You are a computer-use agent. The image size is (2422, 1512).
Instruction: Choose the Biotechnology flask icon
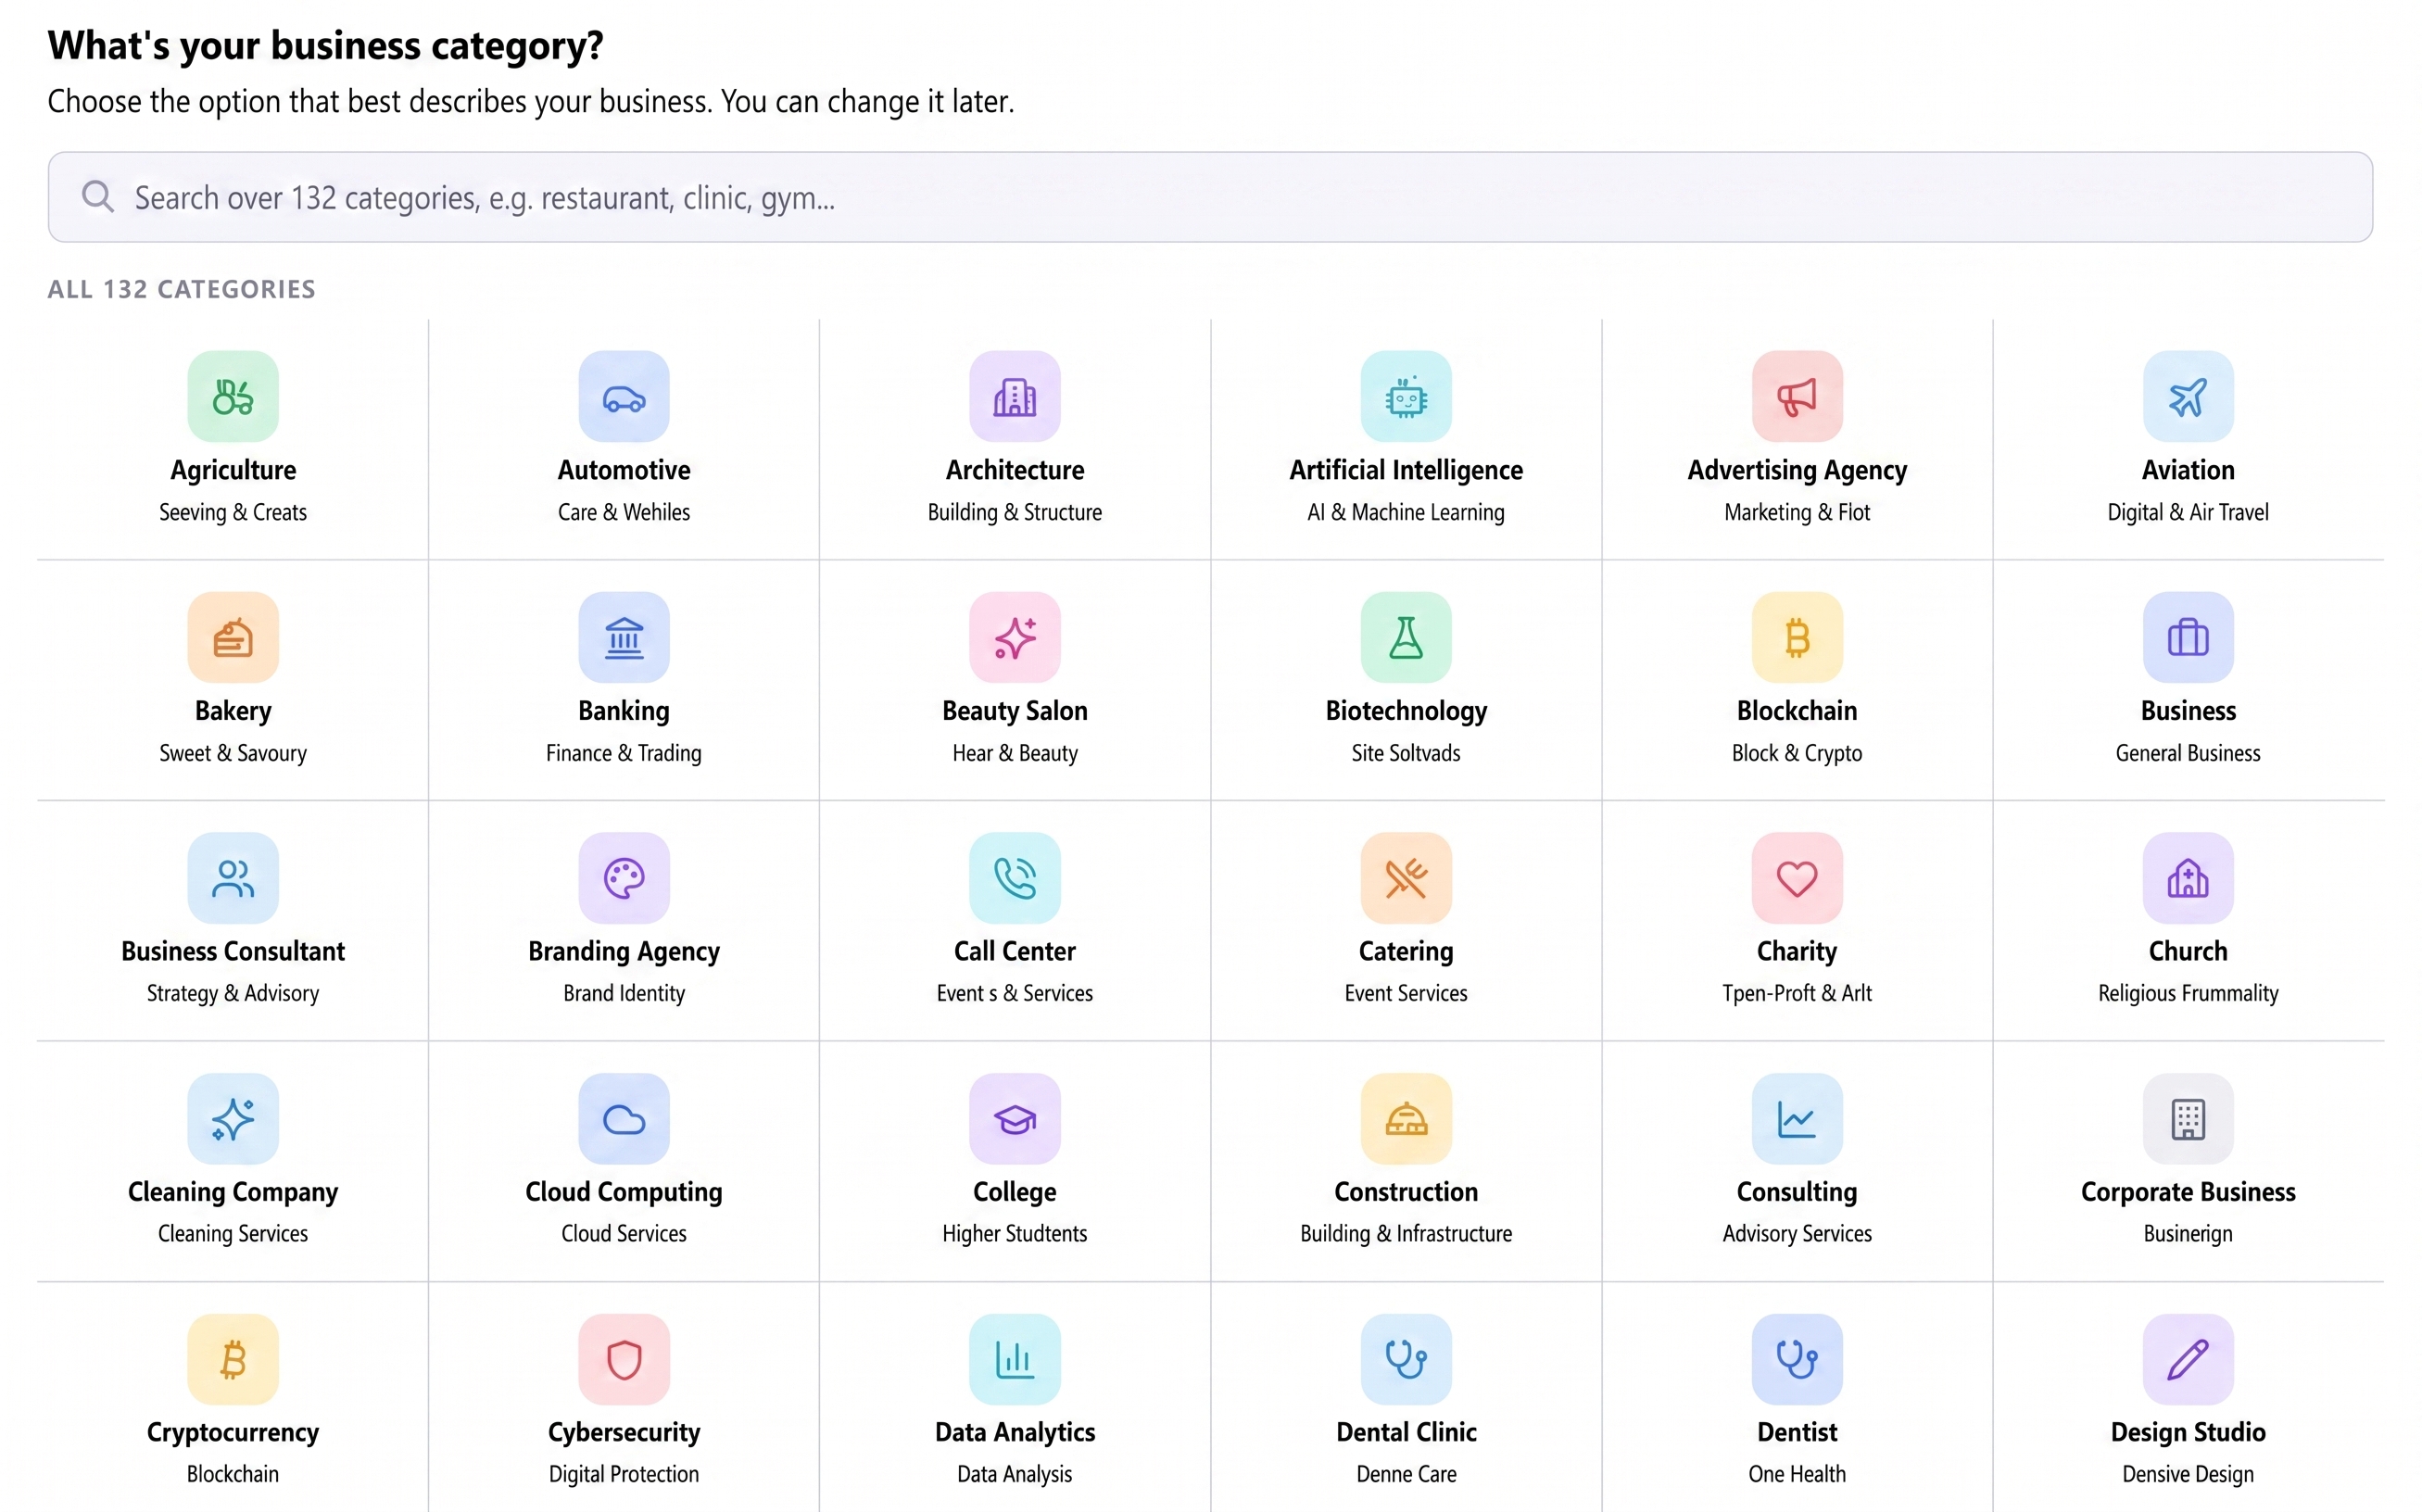tap(1406, 637)
